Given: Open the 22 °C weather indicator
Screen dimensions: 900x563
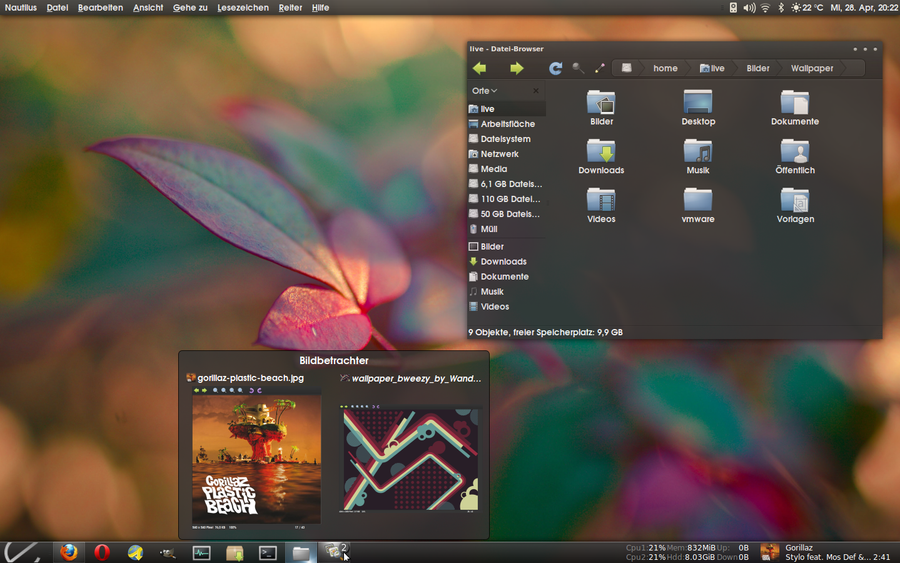Looking at the screenshot, I should pyautogui.click(x=807, y=7).
